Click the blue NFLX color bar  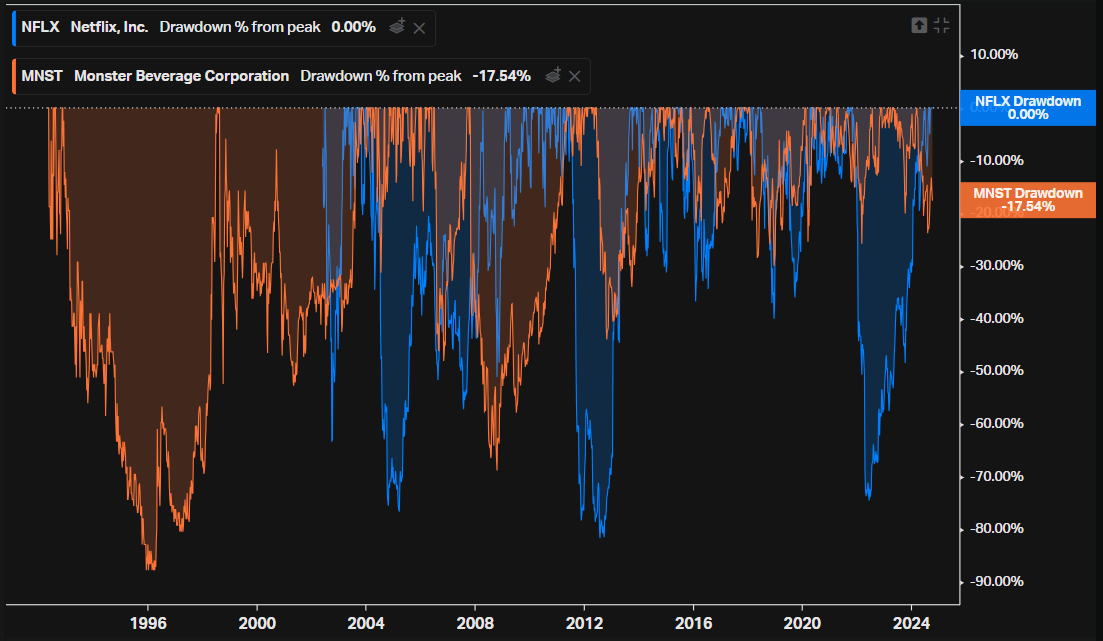[14, 28]
